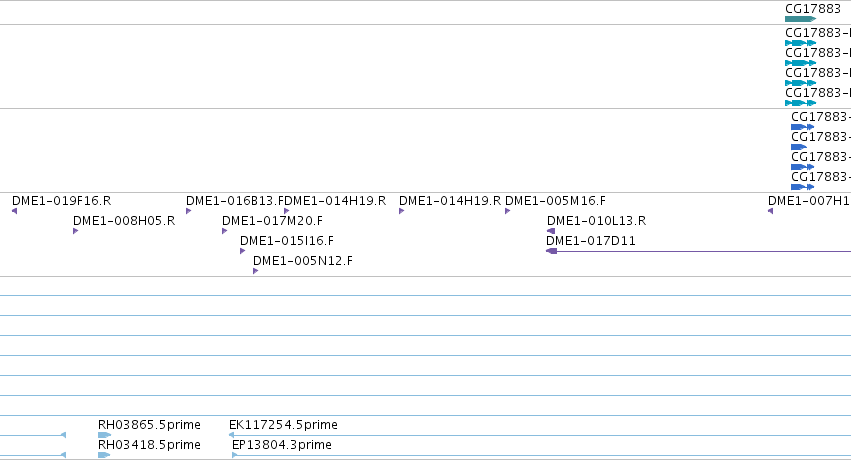Click the DME1-005M16.F label
Image resolution: width=851 pixels, height=460 pixels.
(x=555, y=201)
